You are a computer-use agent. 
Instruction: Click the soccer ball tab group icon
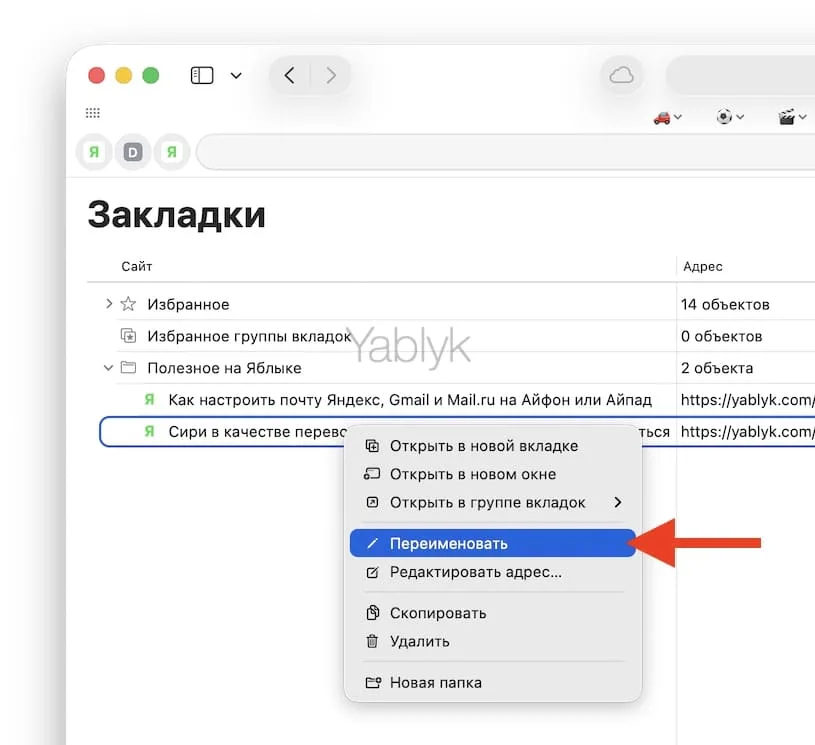point(725,116)
